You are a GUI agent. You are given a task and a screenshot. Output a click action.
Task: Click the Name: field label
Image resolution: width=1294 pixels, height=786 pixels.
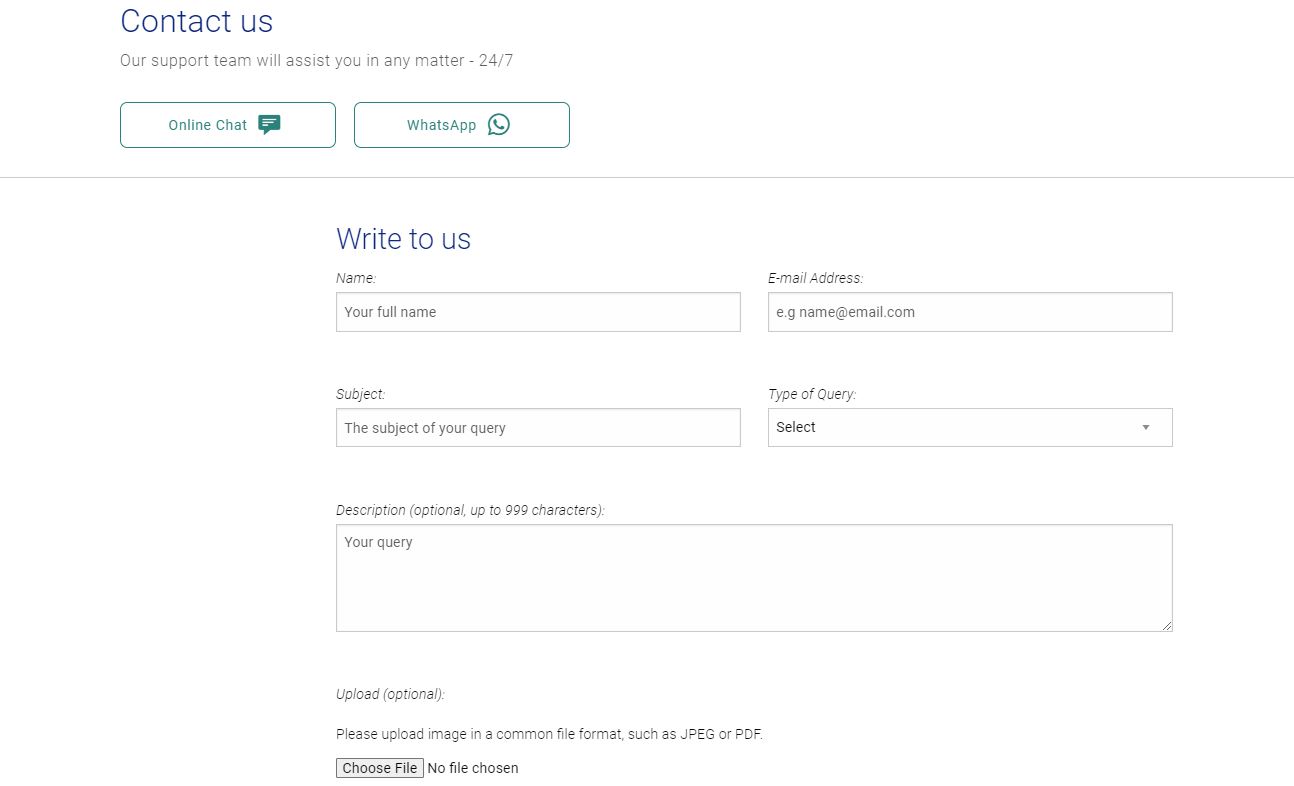click(356, 278)
